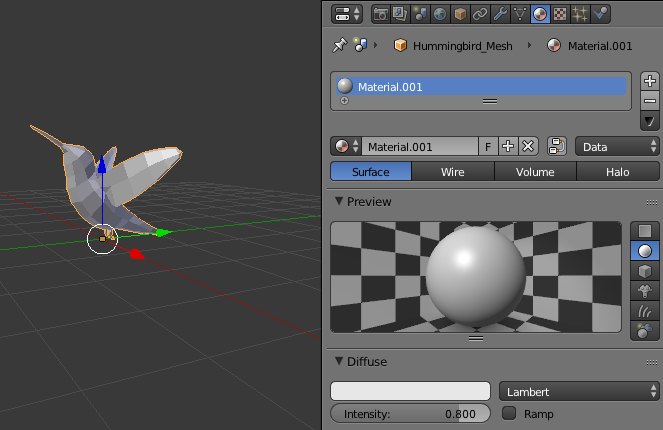Set preview type to cube
Screen dimensions: 663x430
tap(645, 271)
